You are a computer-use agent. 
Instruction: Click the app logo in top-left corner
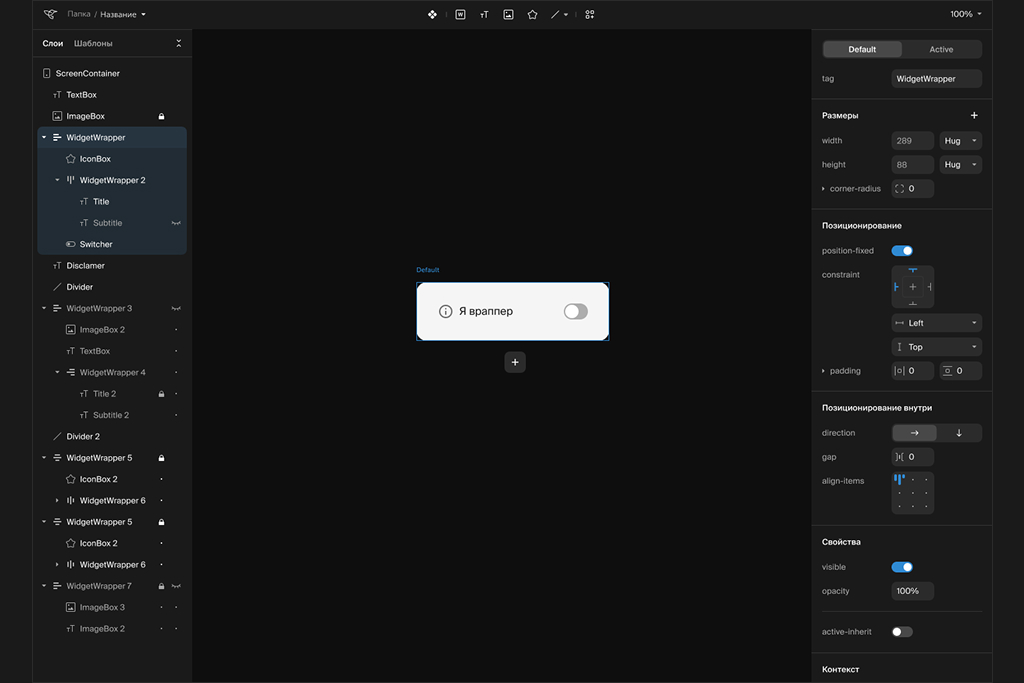pos(50,15)
